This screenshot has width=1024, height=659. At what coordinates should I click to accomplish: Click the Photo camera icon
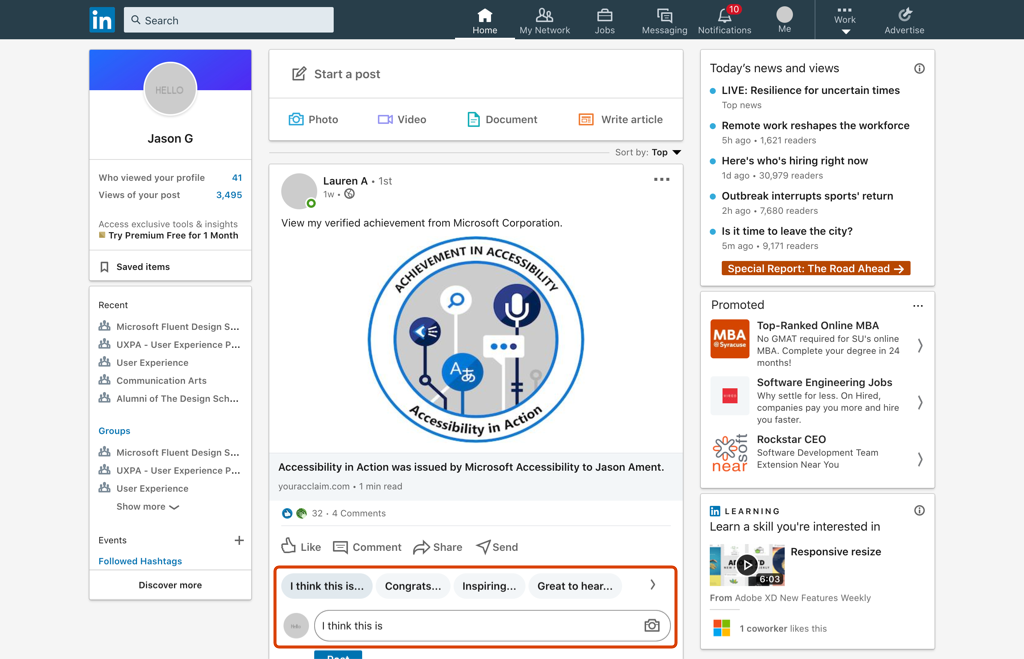(x=296, y=119)
